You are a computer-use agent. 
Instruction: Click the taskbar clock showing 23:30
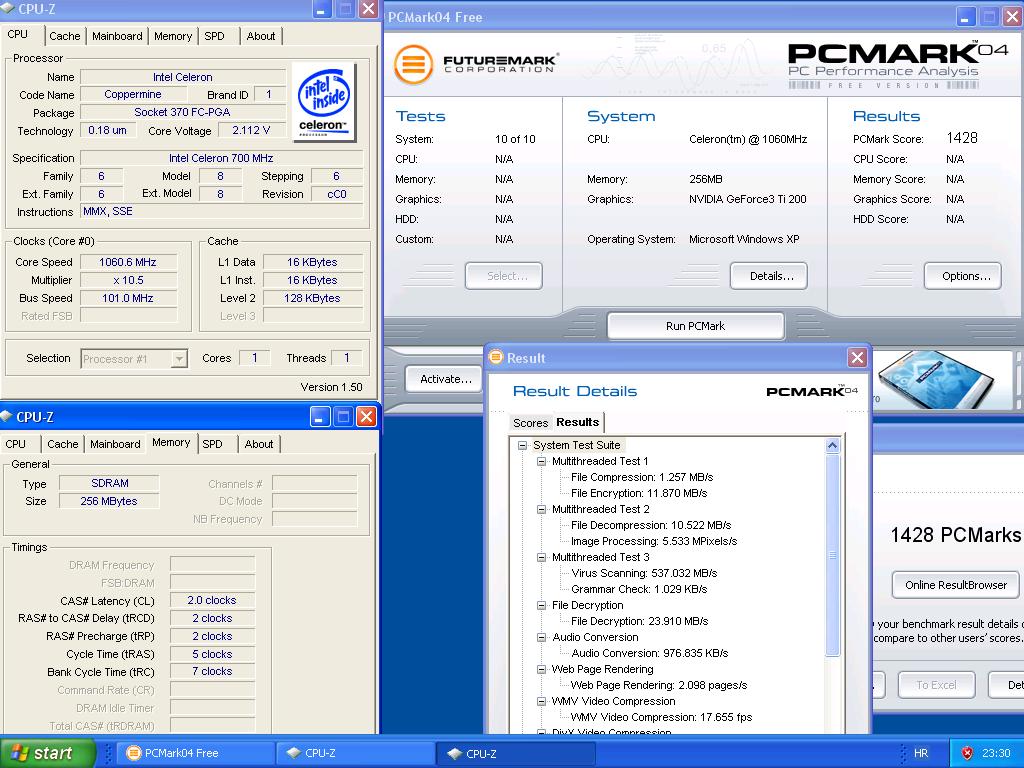(x=996, y=753)
